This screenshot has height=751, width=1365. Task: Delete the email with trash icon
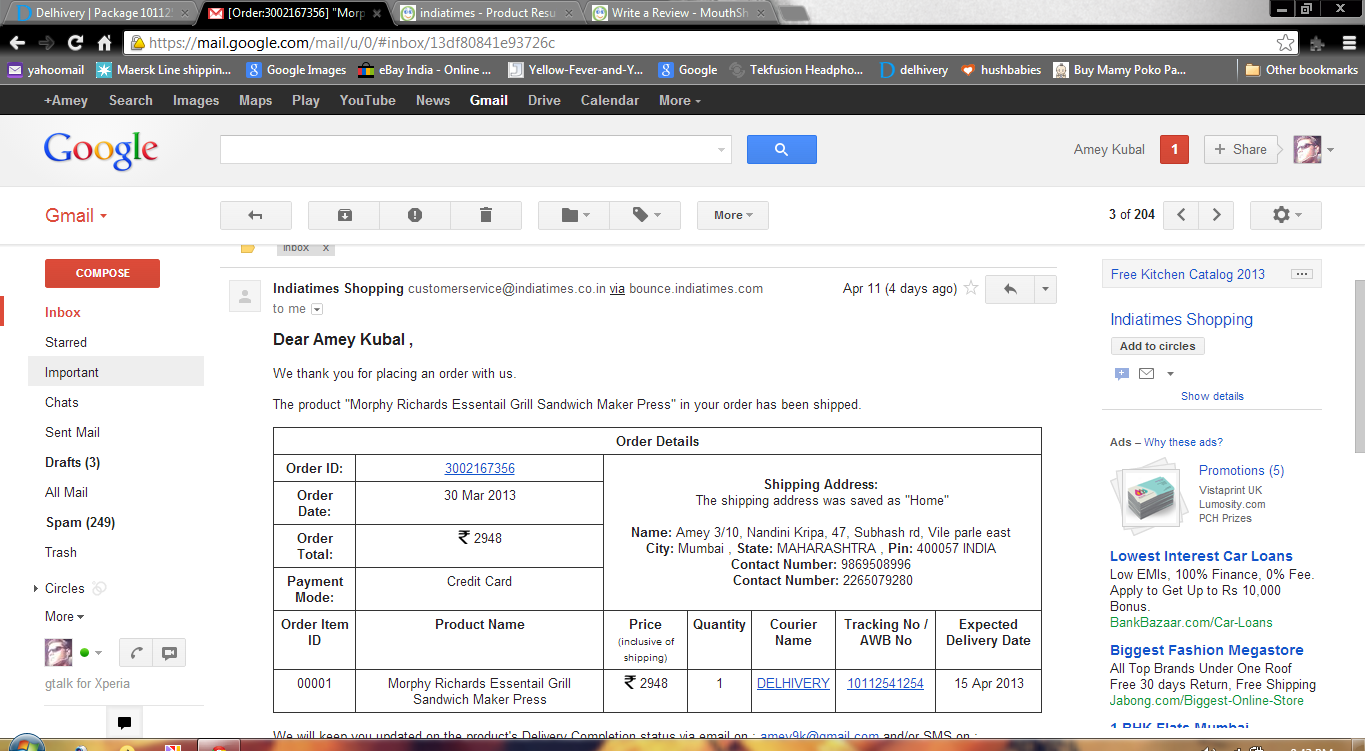coord(486,215)
